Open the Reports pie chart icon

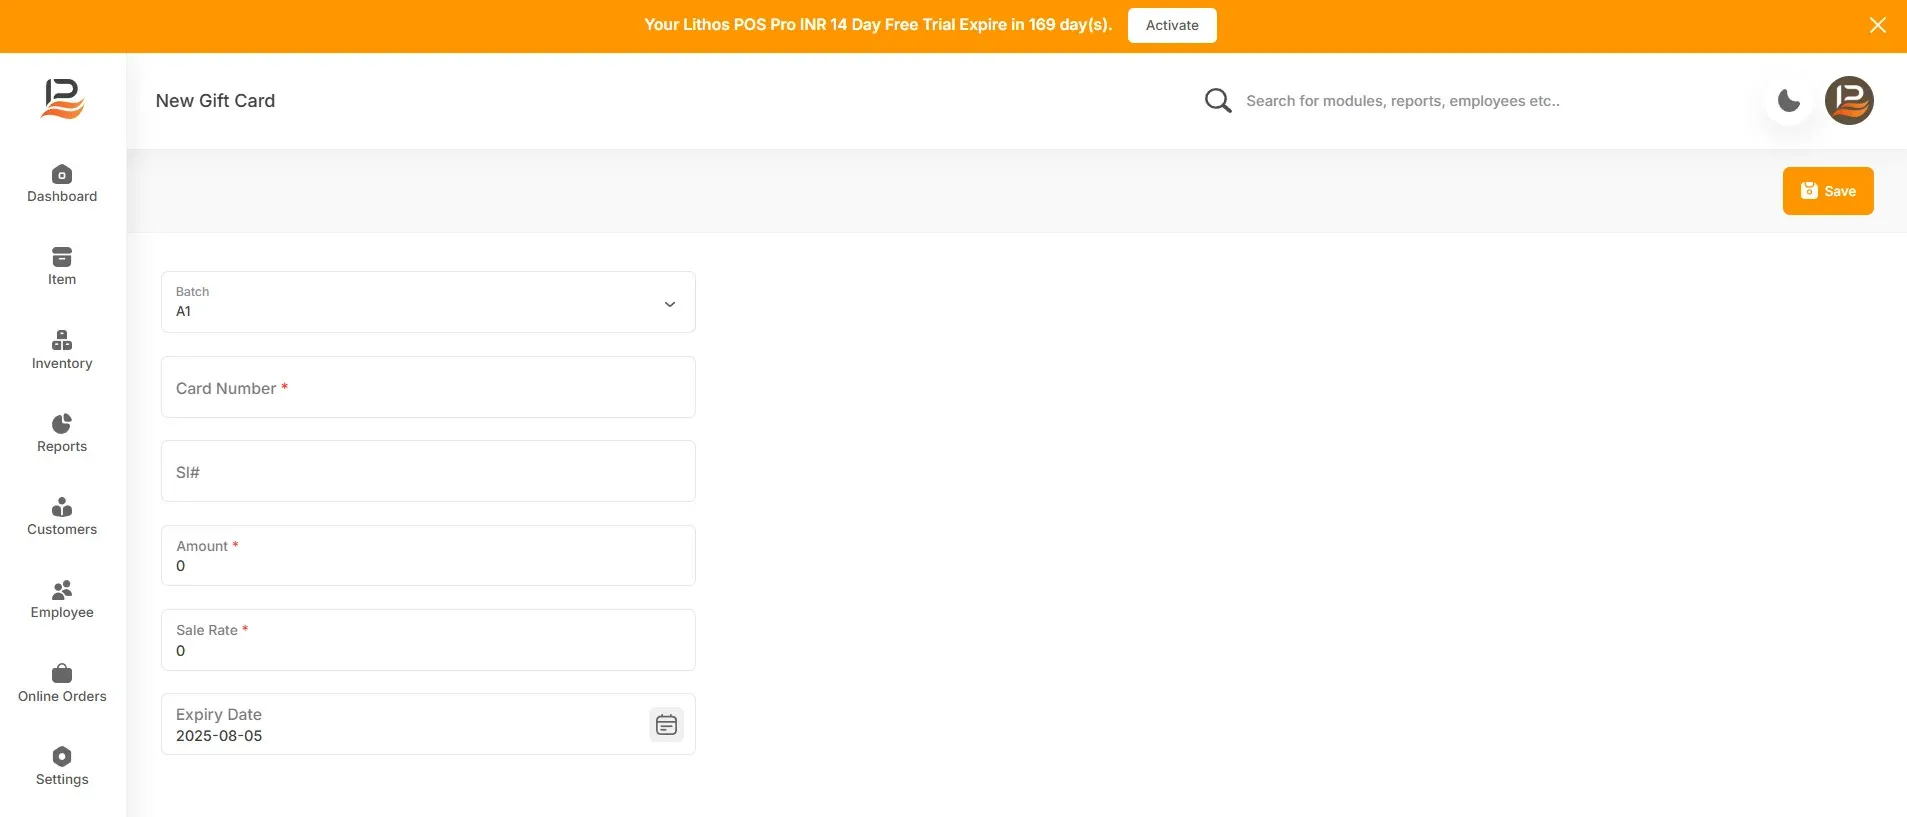click(62, 424)
